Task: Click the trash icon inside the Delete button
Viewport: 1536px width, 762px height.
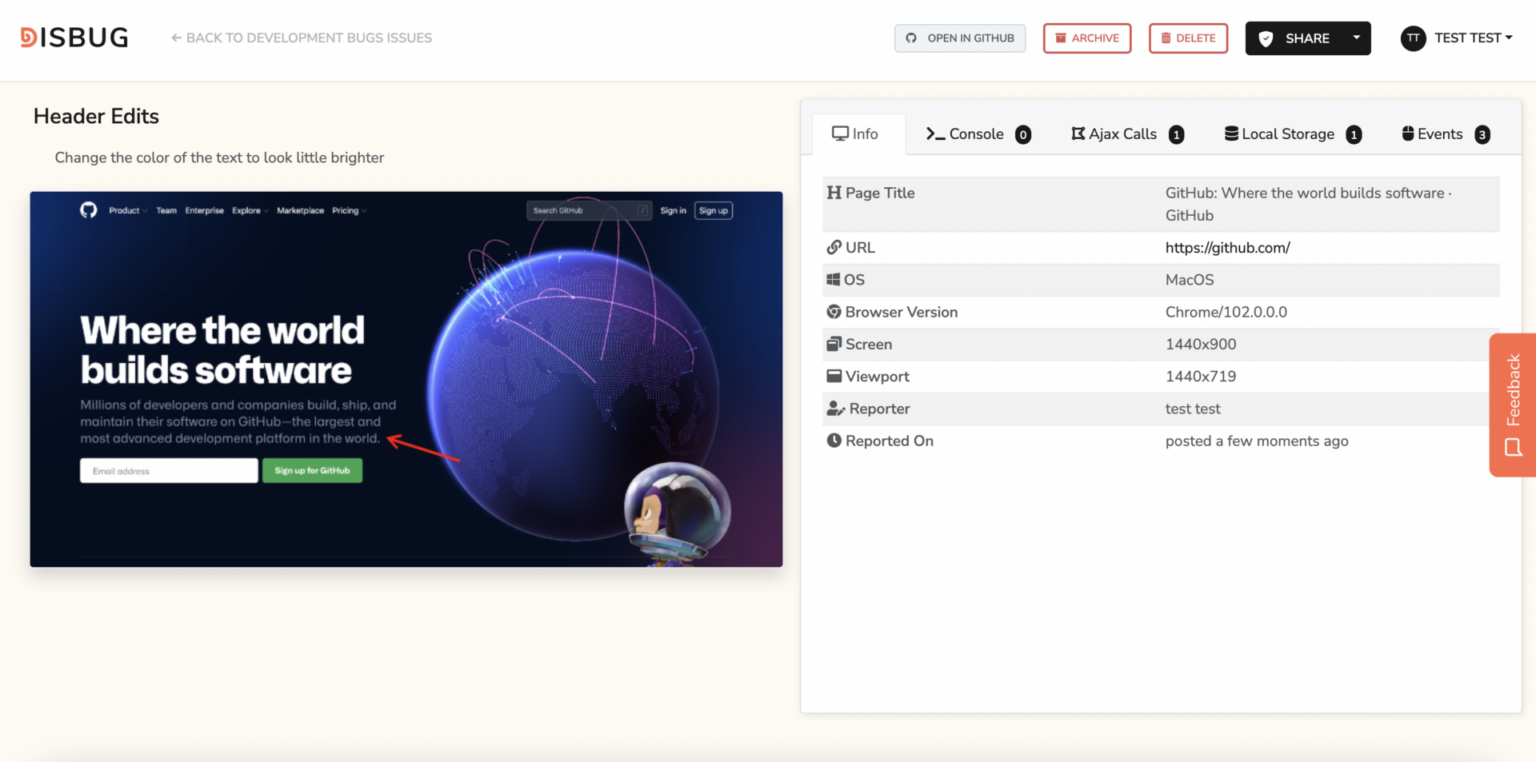Action: (x=1166, y=38)
